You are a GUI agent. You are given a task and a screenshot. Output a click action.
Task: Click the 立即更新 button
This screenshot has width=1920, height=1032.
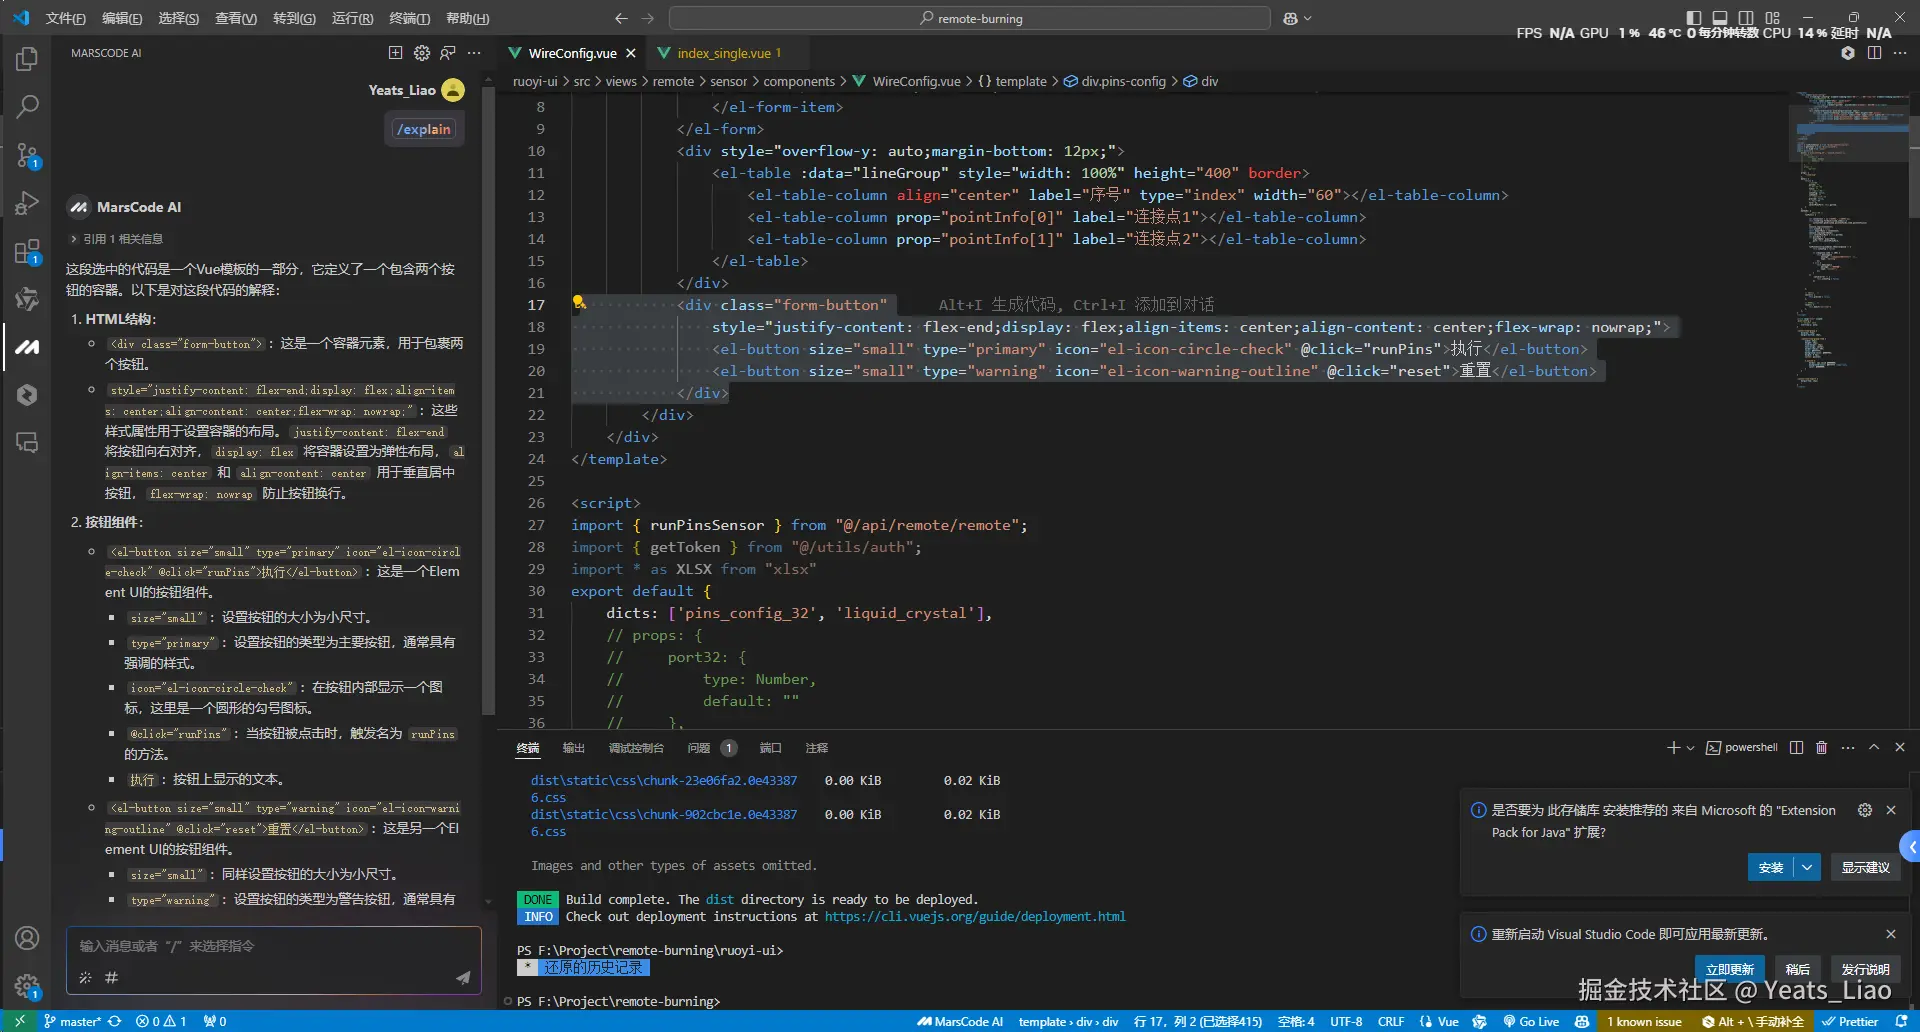[x=1729, y=969]
